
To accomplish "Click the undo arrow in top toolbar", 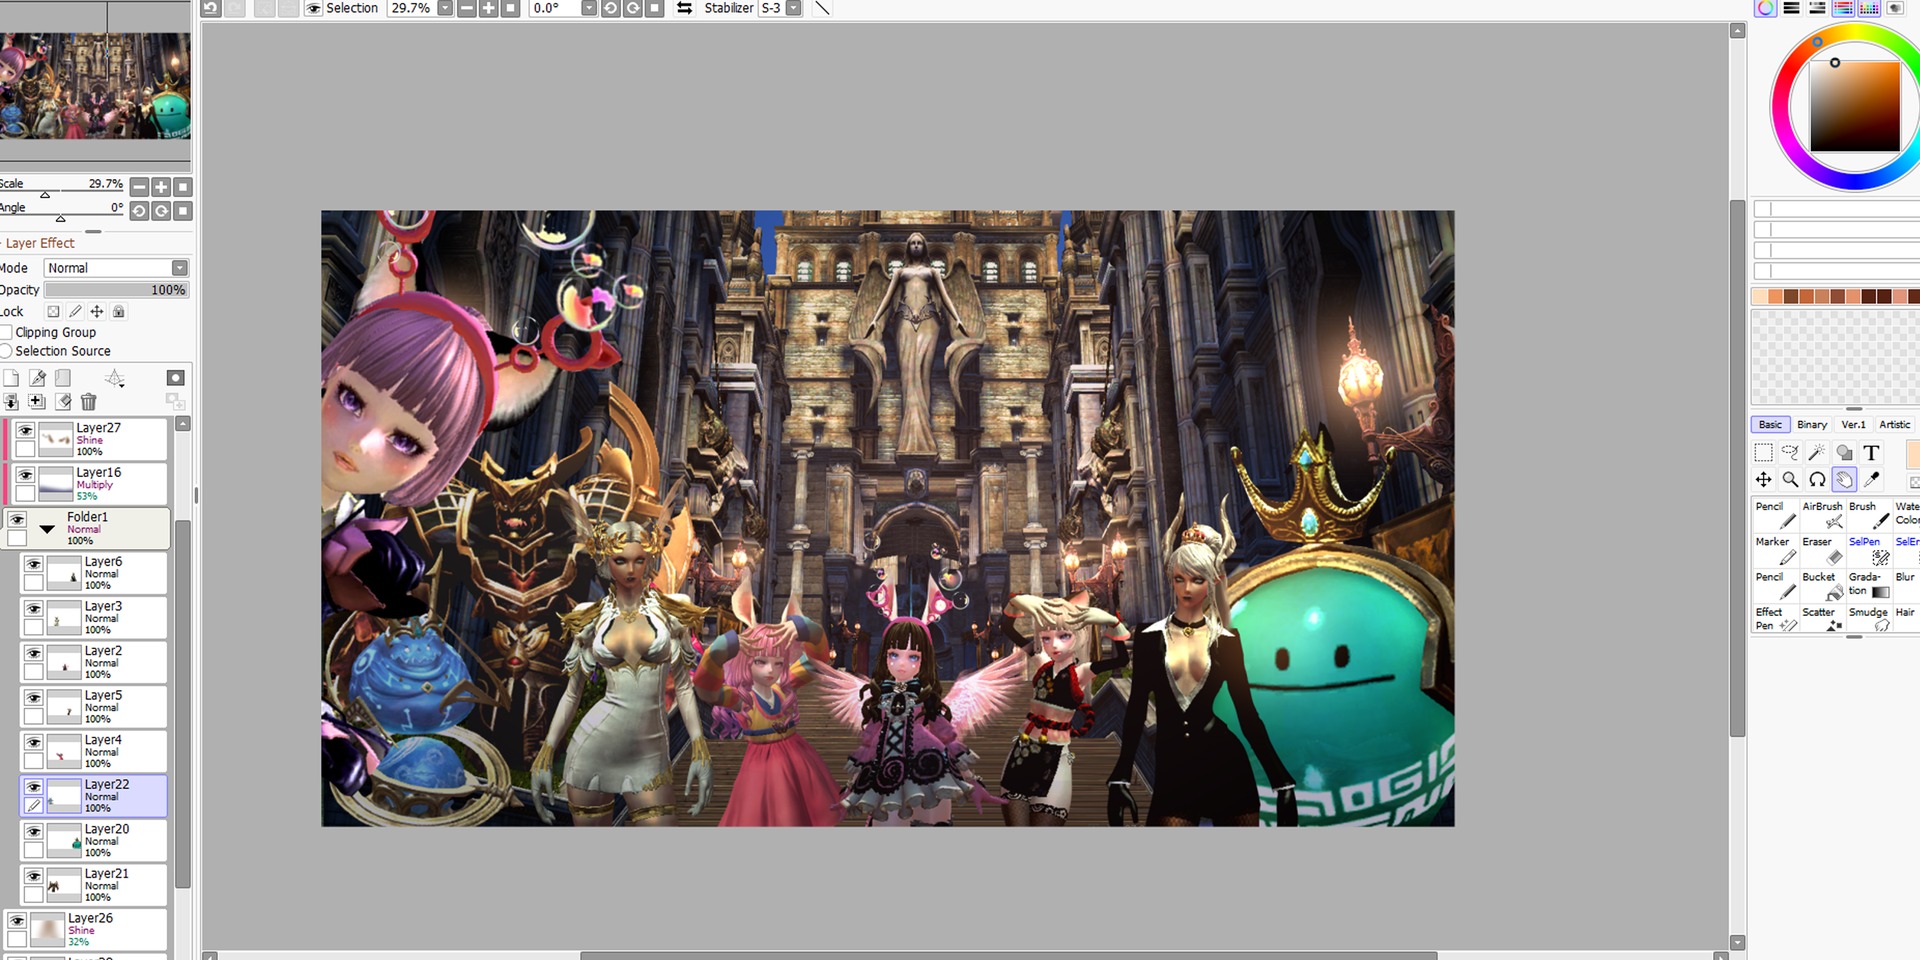I will point(210,8).
